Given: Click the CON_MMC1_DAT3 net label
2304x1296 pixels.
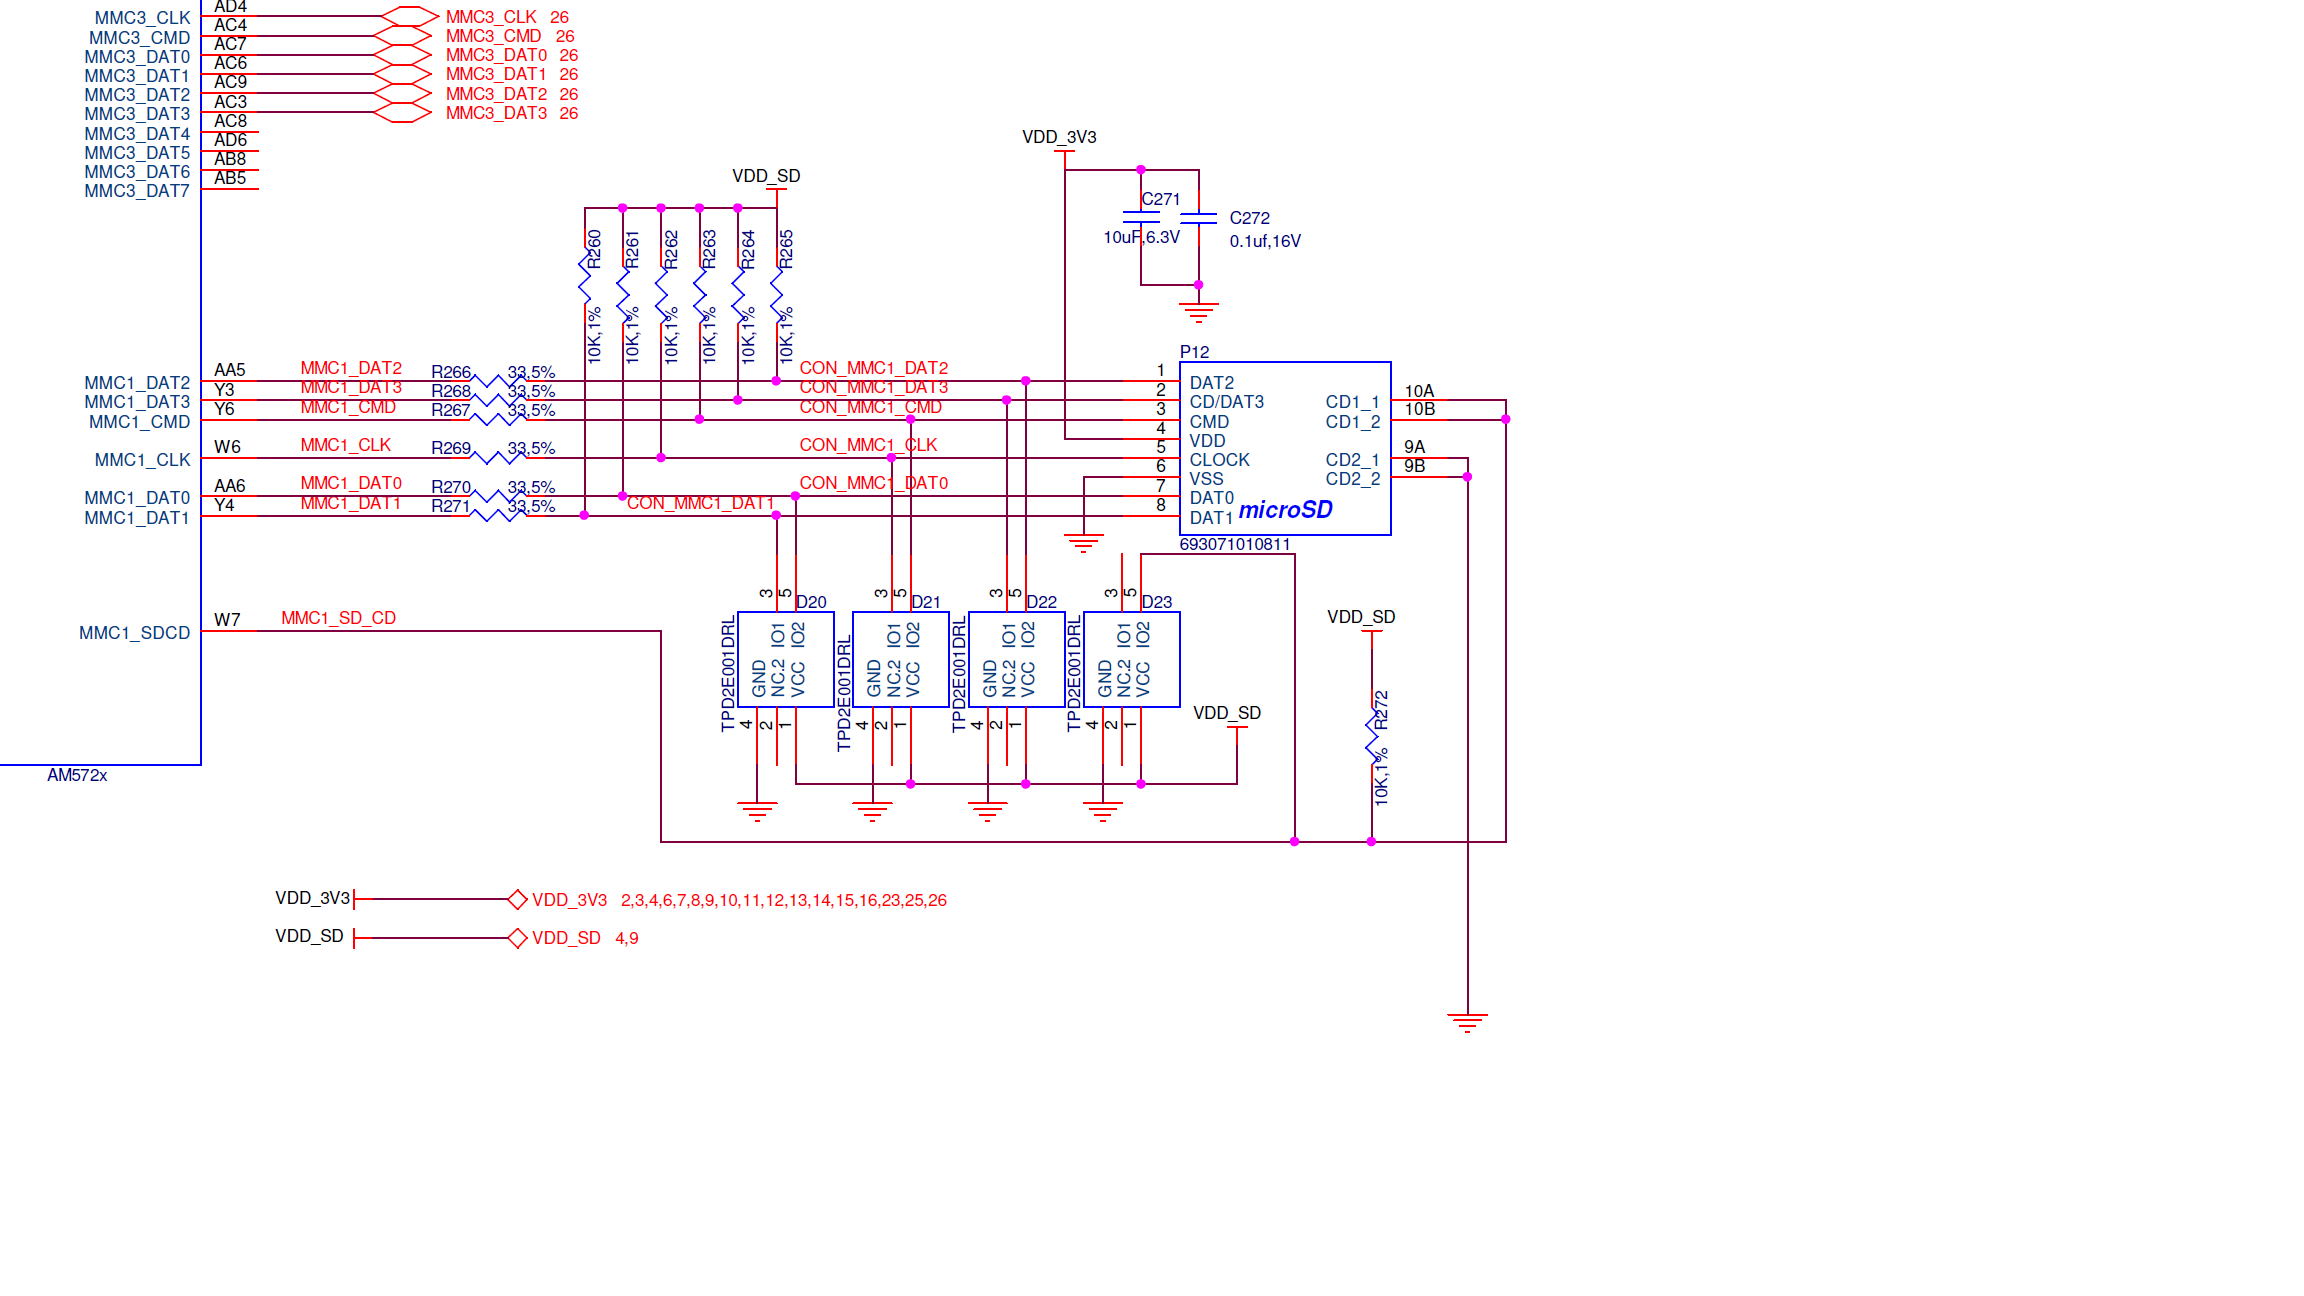Looking at the screenshot, I should [873, 387].
